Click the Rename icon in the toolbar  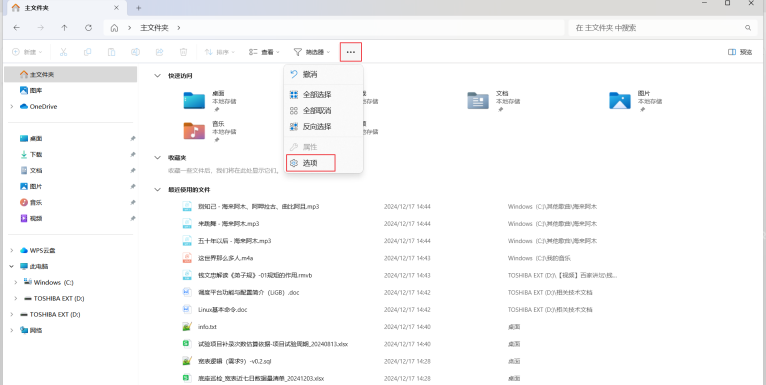(135, 52)
